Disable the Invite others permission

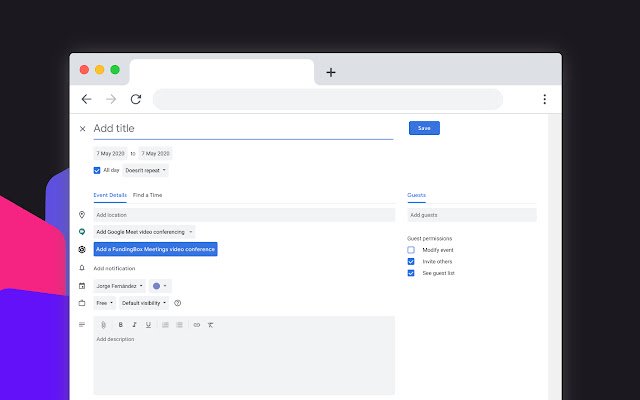pyautogui.click(x=411, y=261)
